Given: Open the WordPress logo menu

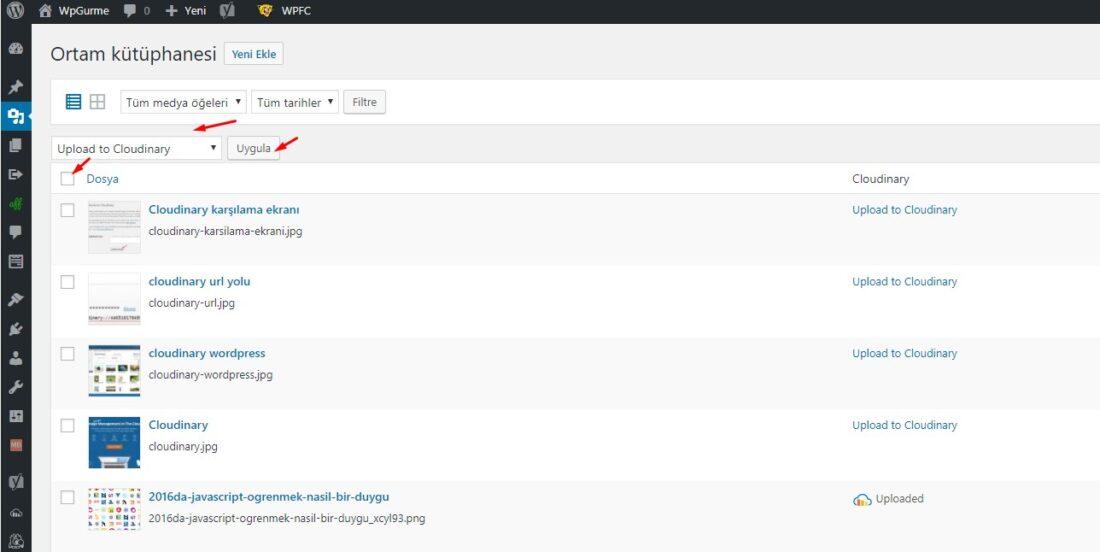Looking at the screenshot, I should coord(15,11).
